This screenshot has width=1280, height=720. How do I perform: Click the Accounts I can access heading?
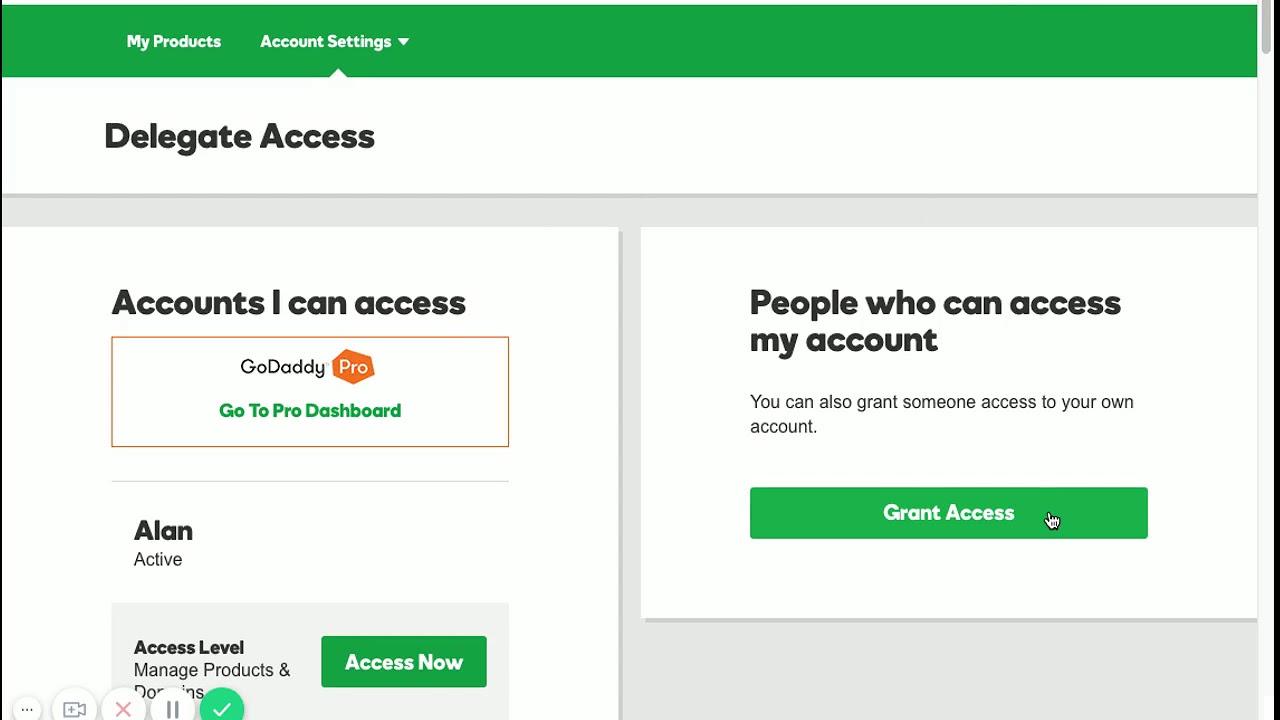click(288, 303)
